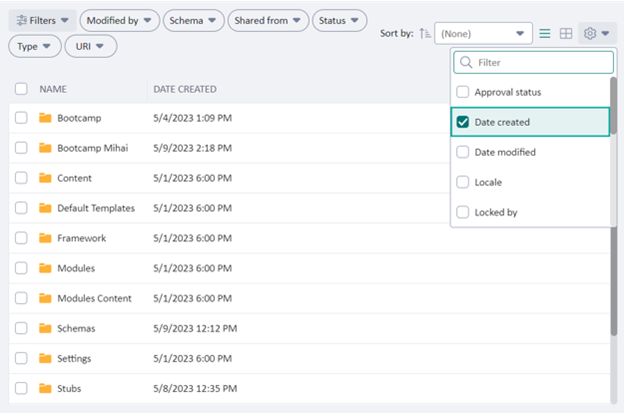Screen dimensions: 624x413
Task: Toggle ascending sort order icon
Action: [425, 34]
